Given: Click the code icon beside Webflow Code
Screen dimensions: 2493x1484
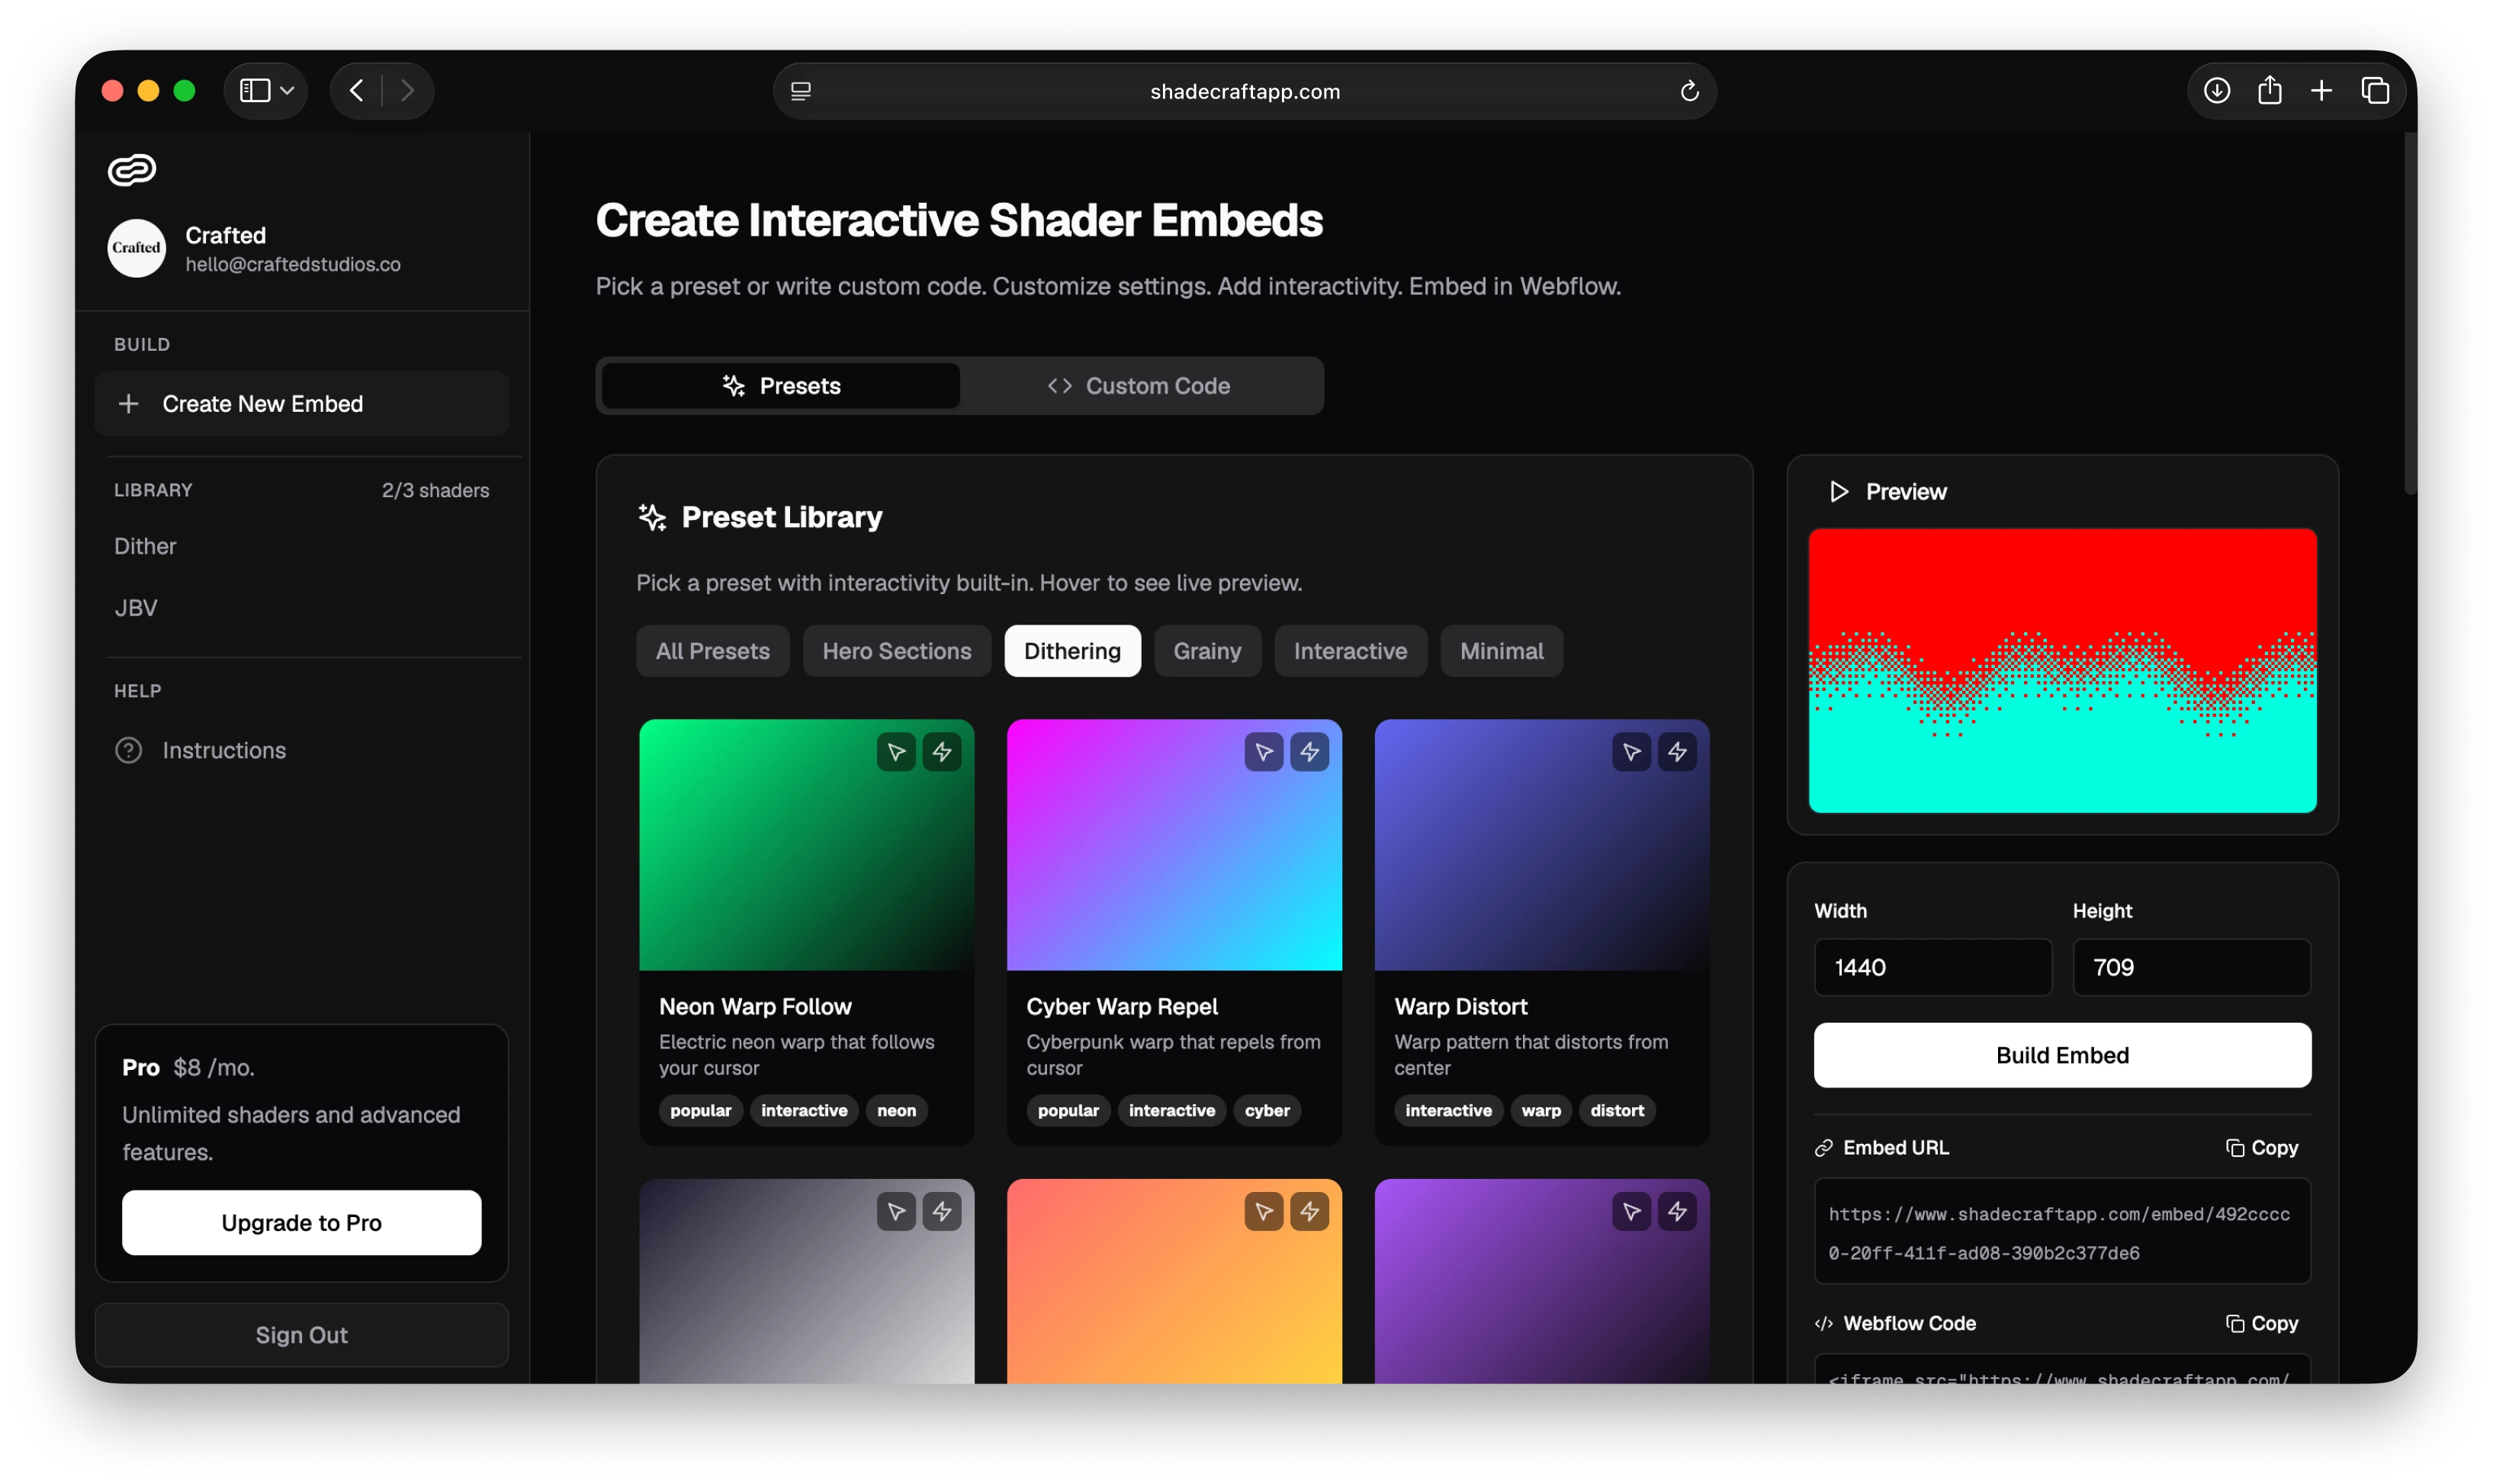Looking at the screenshot, I should click(1823, 1323).
